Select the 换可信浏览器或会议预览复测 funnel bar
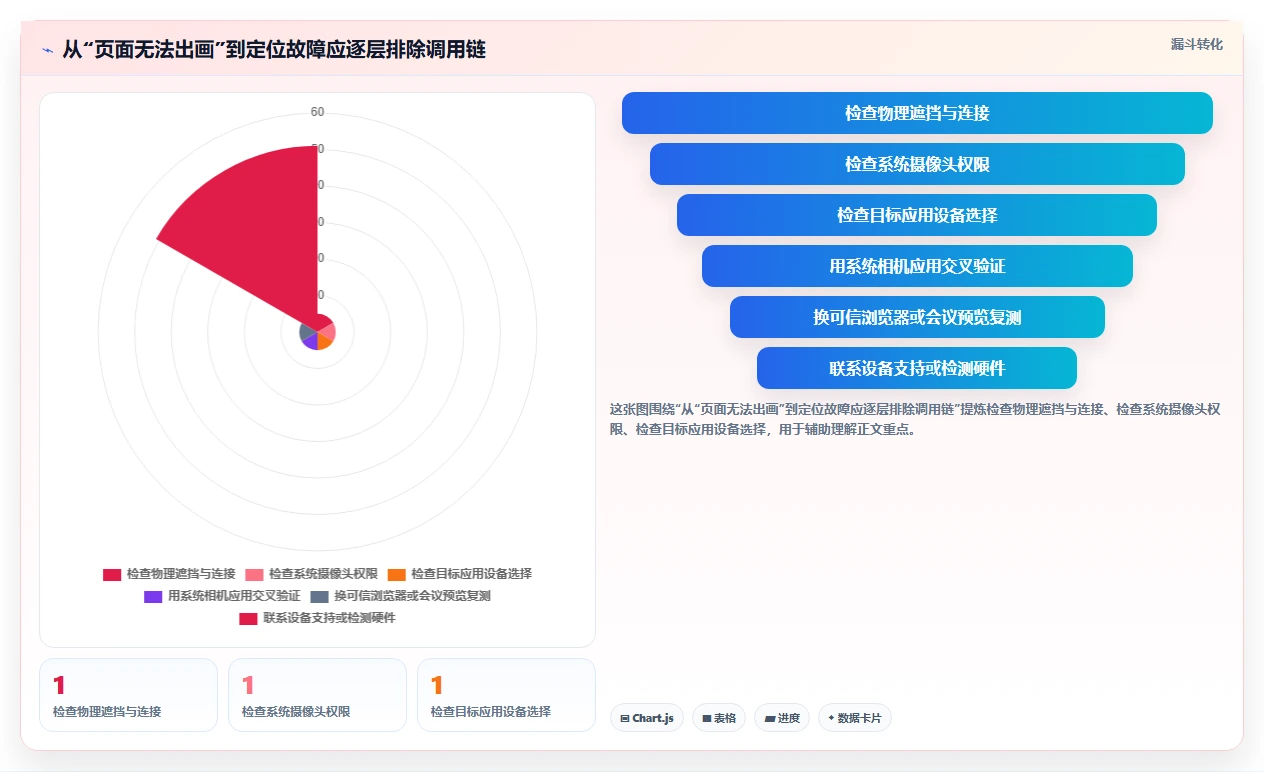Screen dimensions: 1264x772 [x=917, y=317]
